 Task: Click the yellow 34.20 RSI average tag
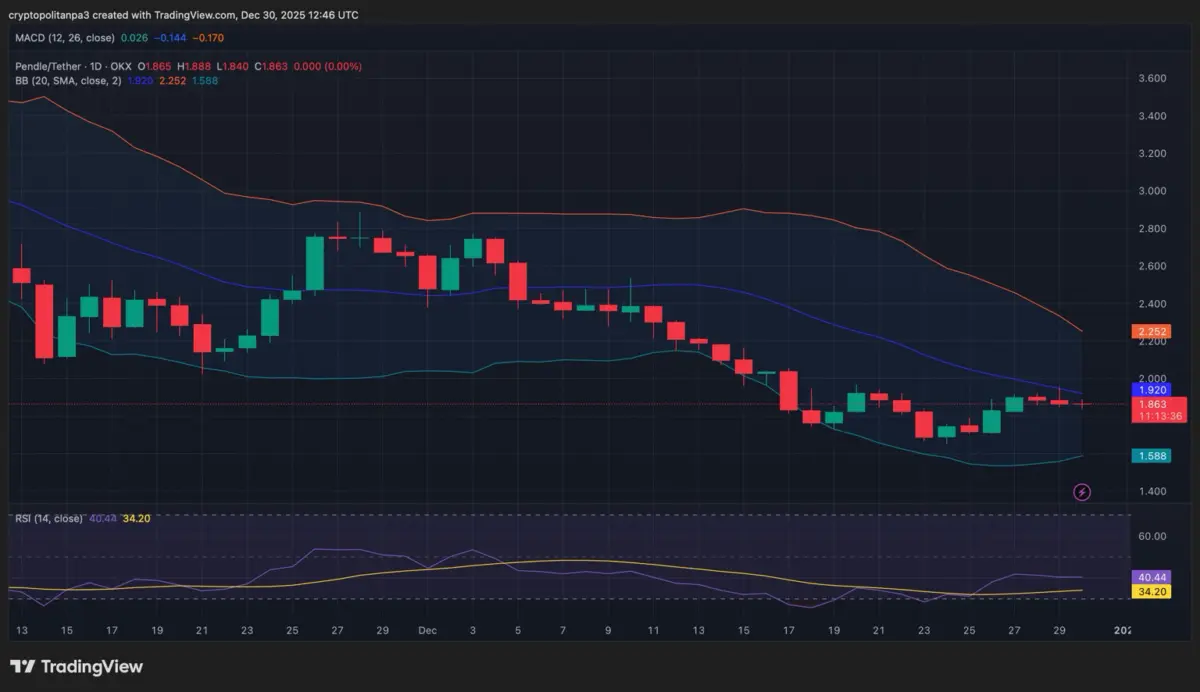pos(1149,591)
